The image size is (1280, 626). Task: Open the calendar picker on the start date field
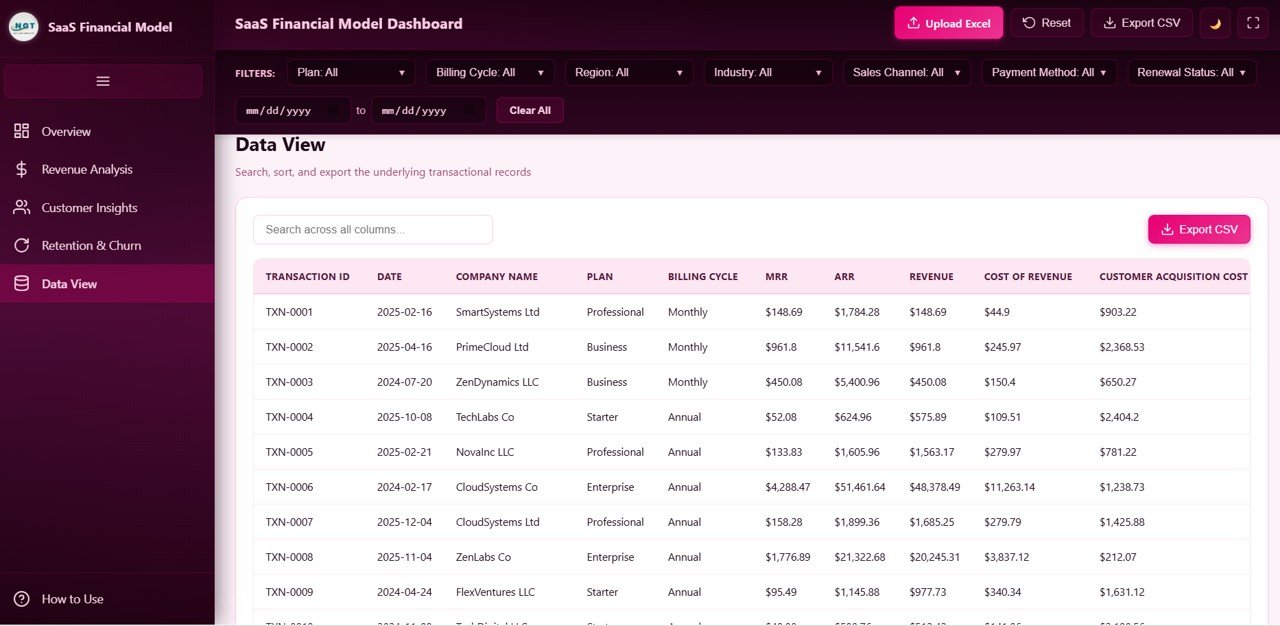(x=334, y=110)
